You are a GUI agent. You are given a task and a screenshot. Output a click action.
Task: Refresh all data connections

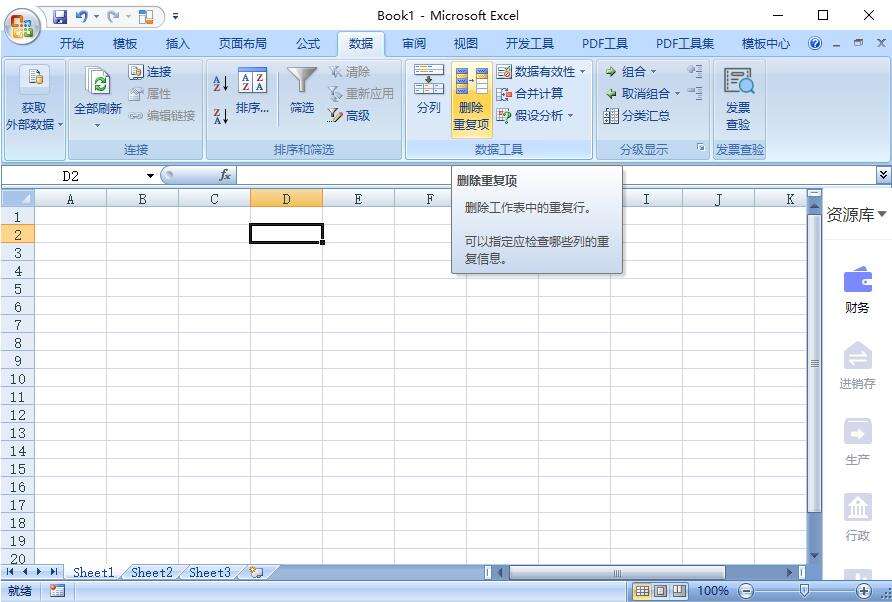[x=98, y=98]
